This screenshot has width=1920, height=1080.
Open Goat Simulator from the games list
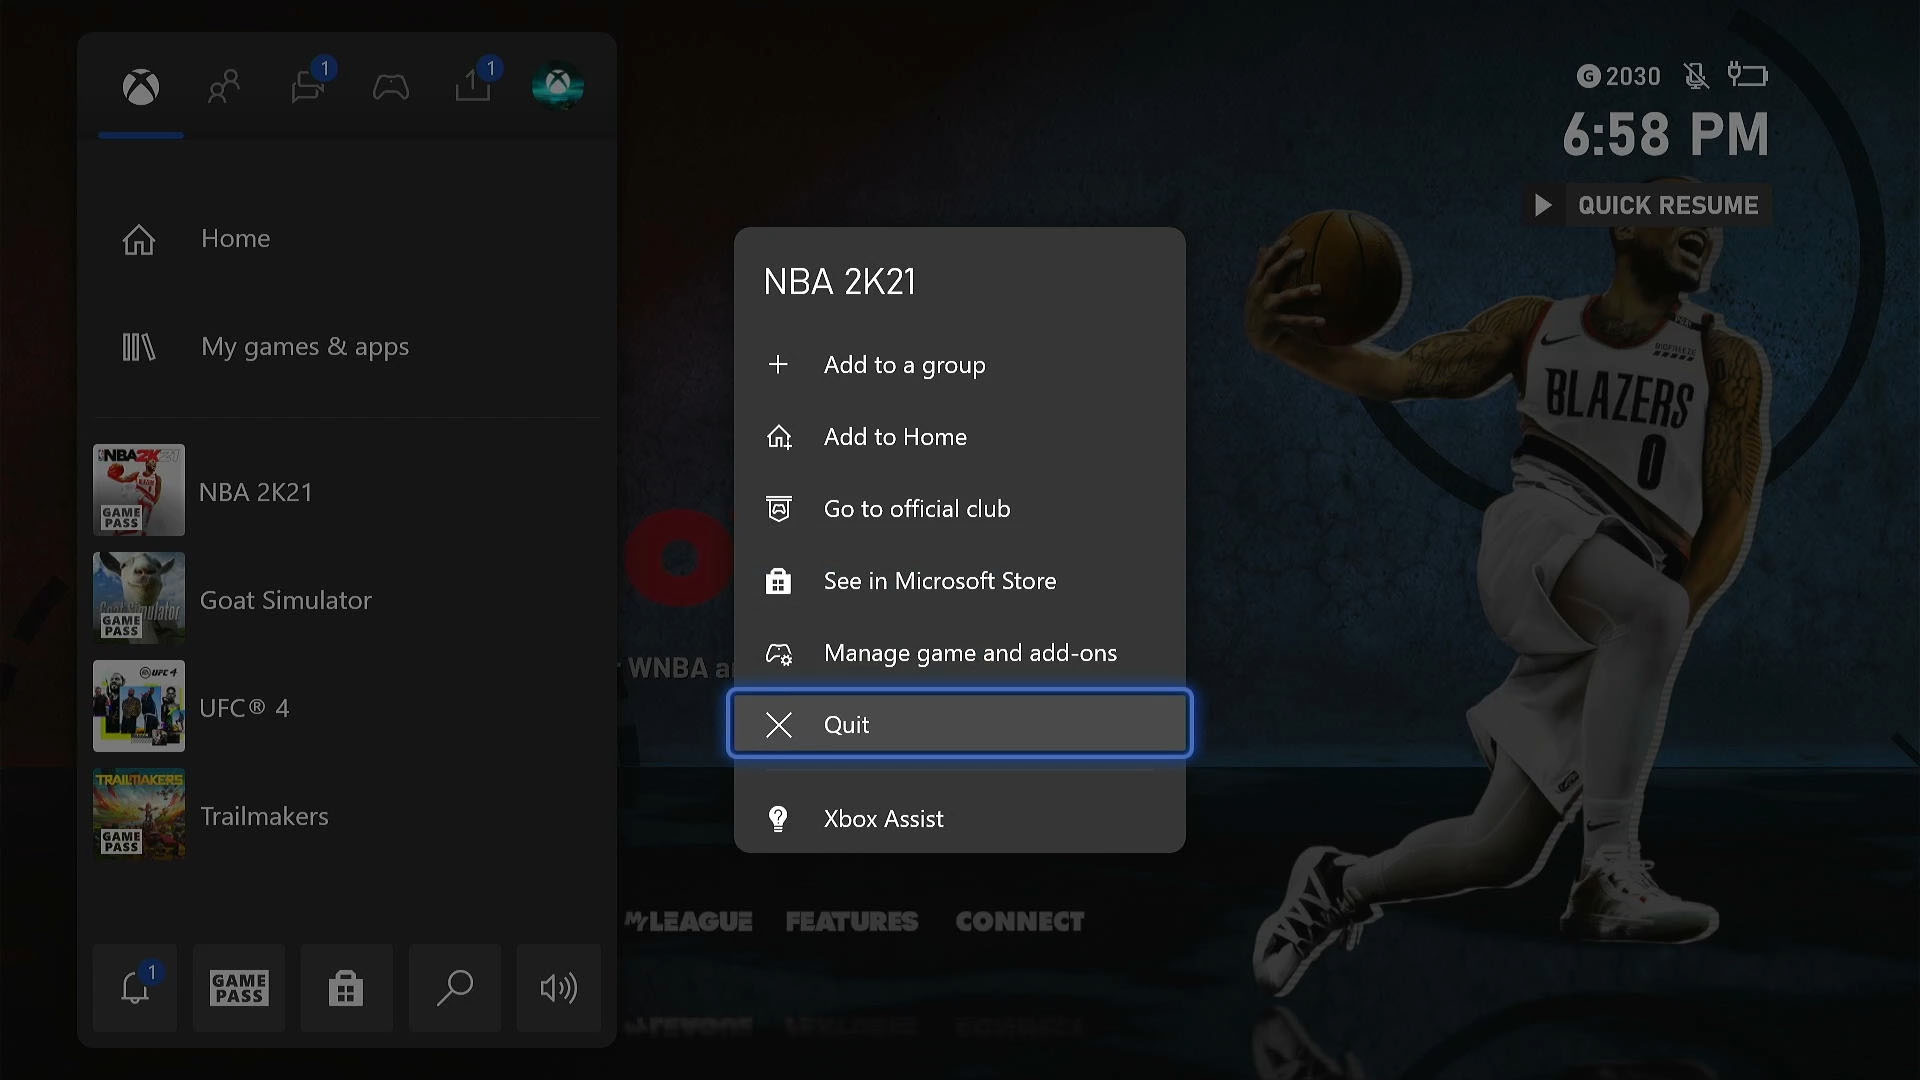(x=285, y=599)
